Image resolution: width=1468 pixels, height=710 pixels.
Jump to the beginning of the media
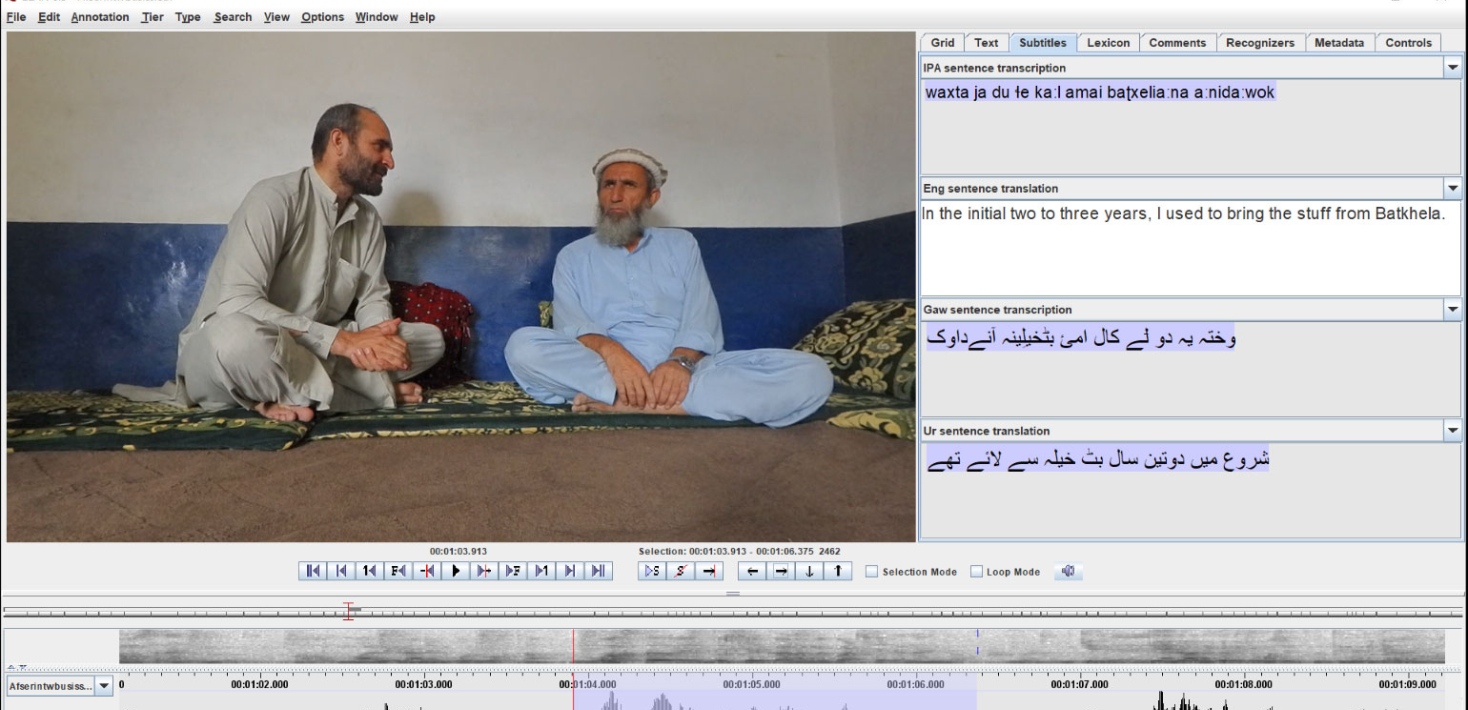313,571
